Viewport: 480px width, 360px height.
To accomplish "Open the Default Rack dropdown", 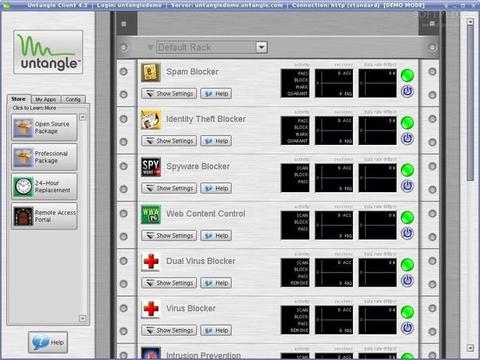I will [262, 47].
